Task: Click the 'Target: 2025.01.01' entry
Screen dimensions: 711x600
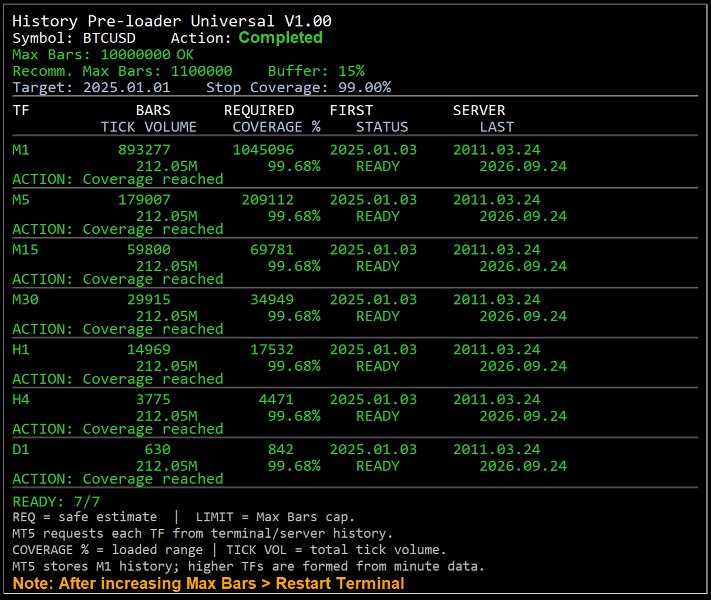Action: point(91,88)
